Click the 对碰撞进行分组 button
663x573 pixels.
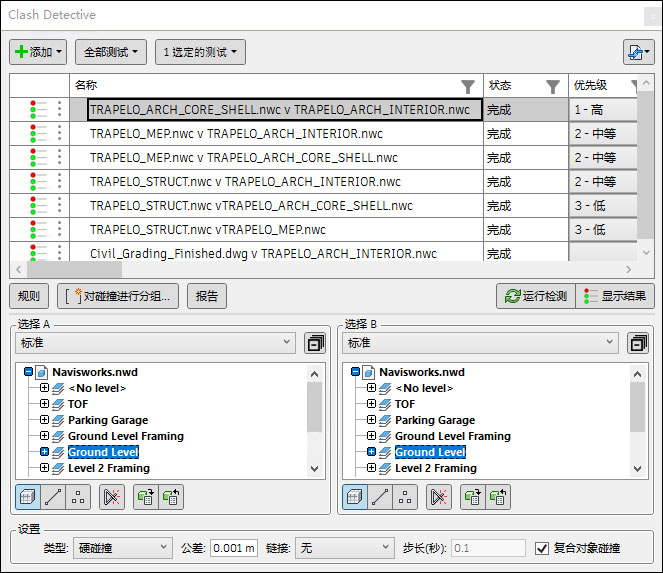pyautogui.click(x=118, y=296)
